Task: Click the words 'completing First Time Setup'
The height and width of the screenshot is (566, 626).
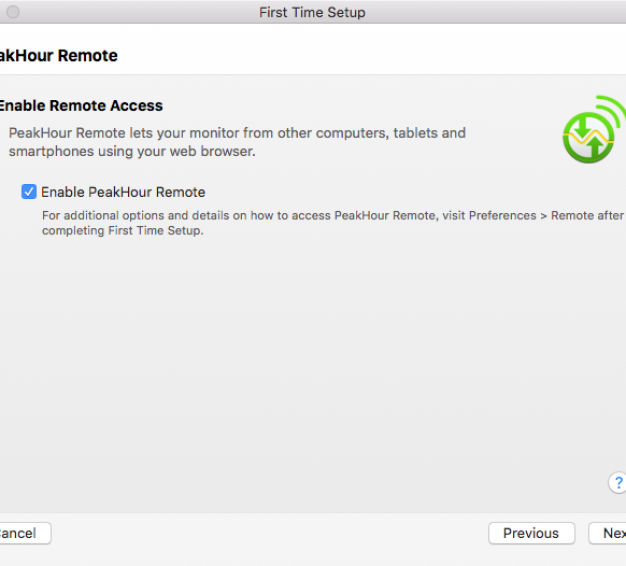Action: pos(122,231)
